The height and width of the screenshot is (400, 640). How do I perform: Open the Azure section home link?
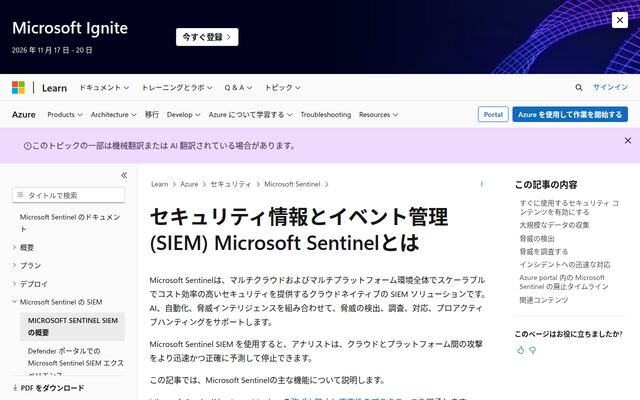[24, 114]
